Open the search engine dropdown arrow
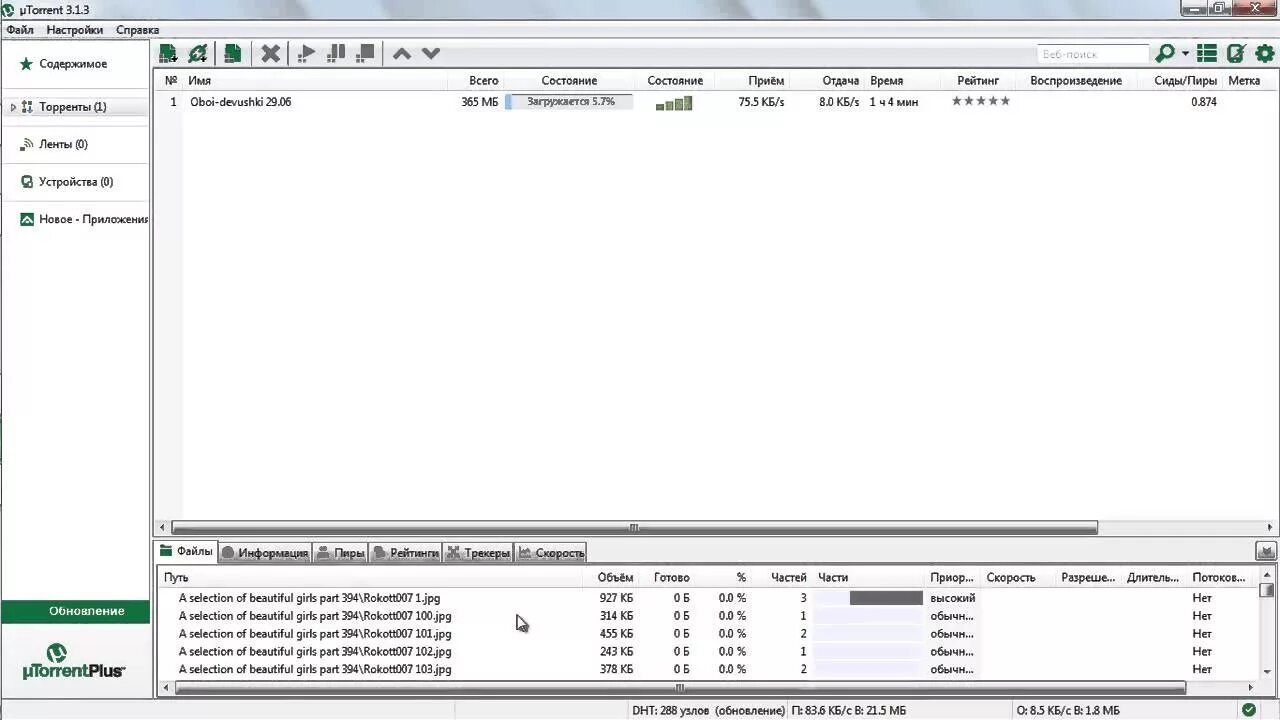 pyautogui.click(x=1186, y=54)
